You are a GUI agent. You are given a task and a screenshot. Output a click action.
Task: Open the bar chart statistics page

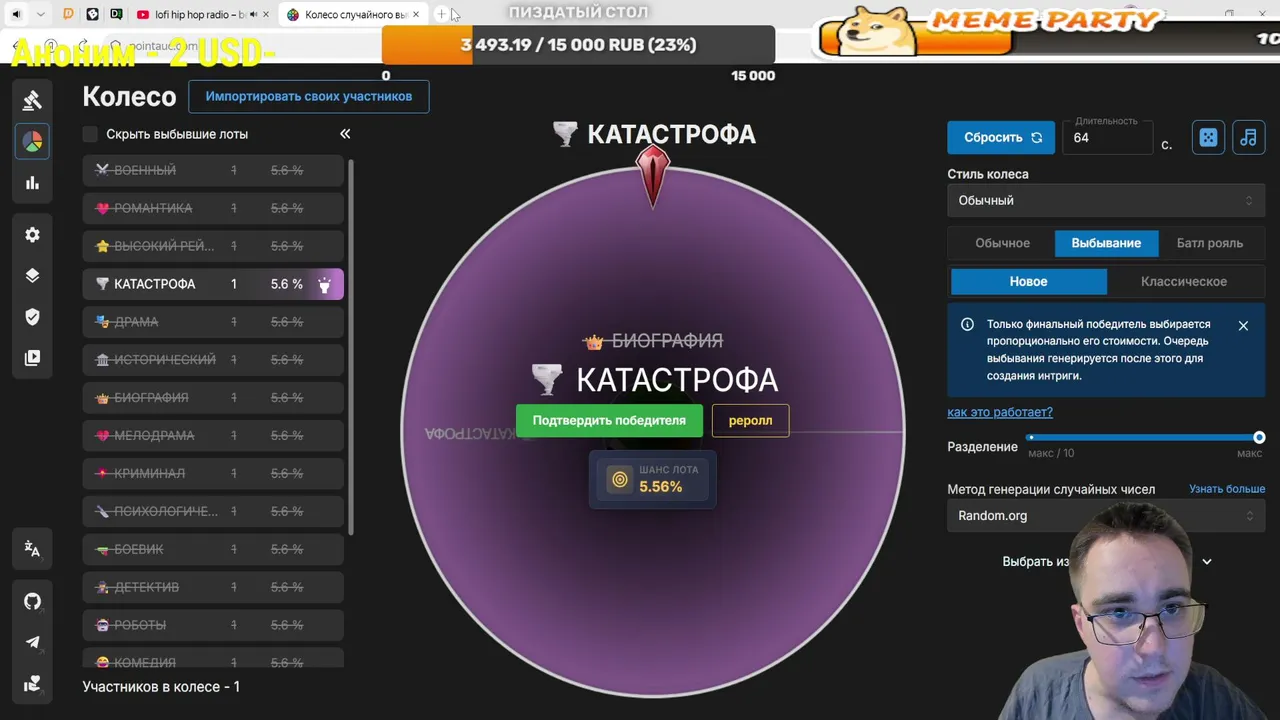pos(32,183)
